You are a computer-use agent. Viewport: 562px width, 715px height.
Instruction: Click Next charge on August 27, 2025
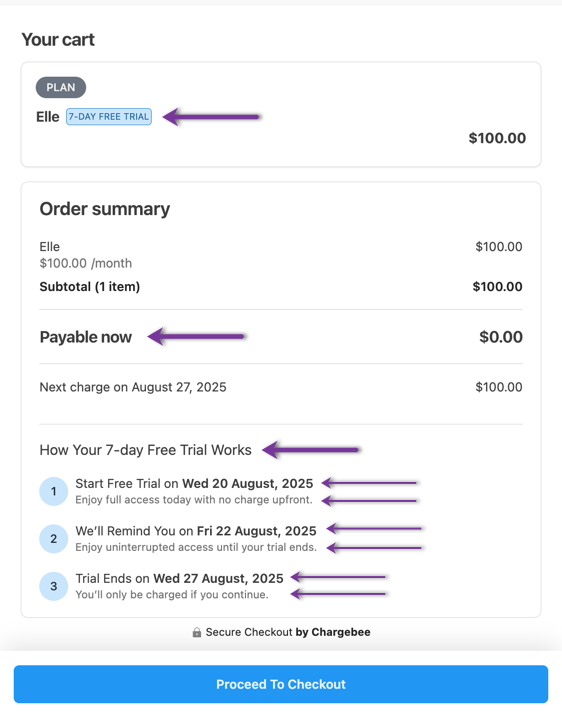pyautogui.click(x=133, y=387)
